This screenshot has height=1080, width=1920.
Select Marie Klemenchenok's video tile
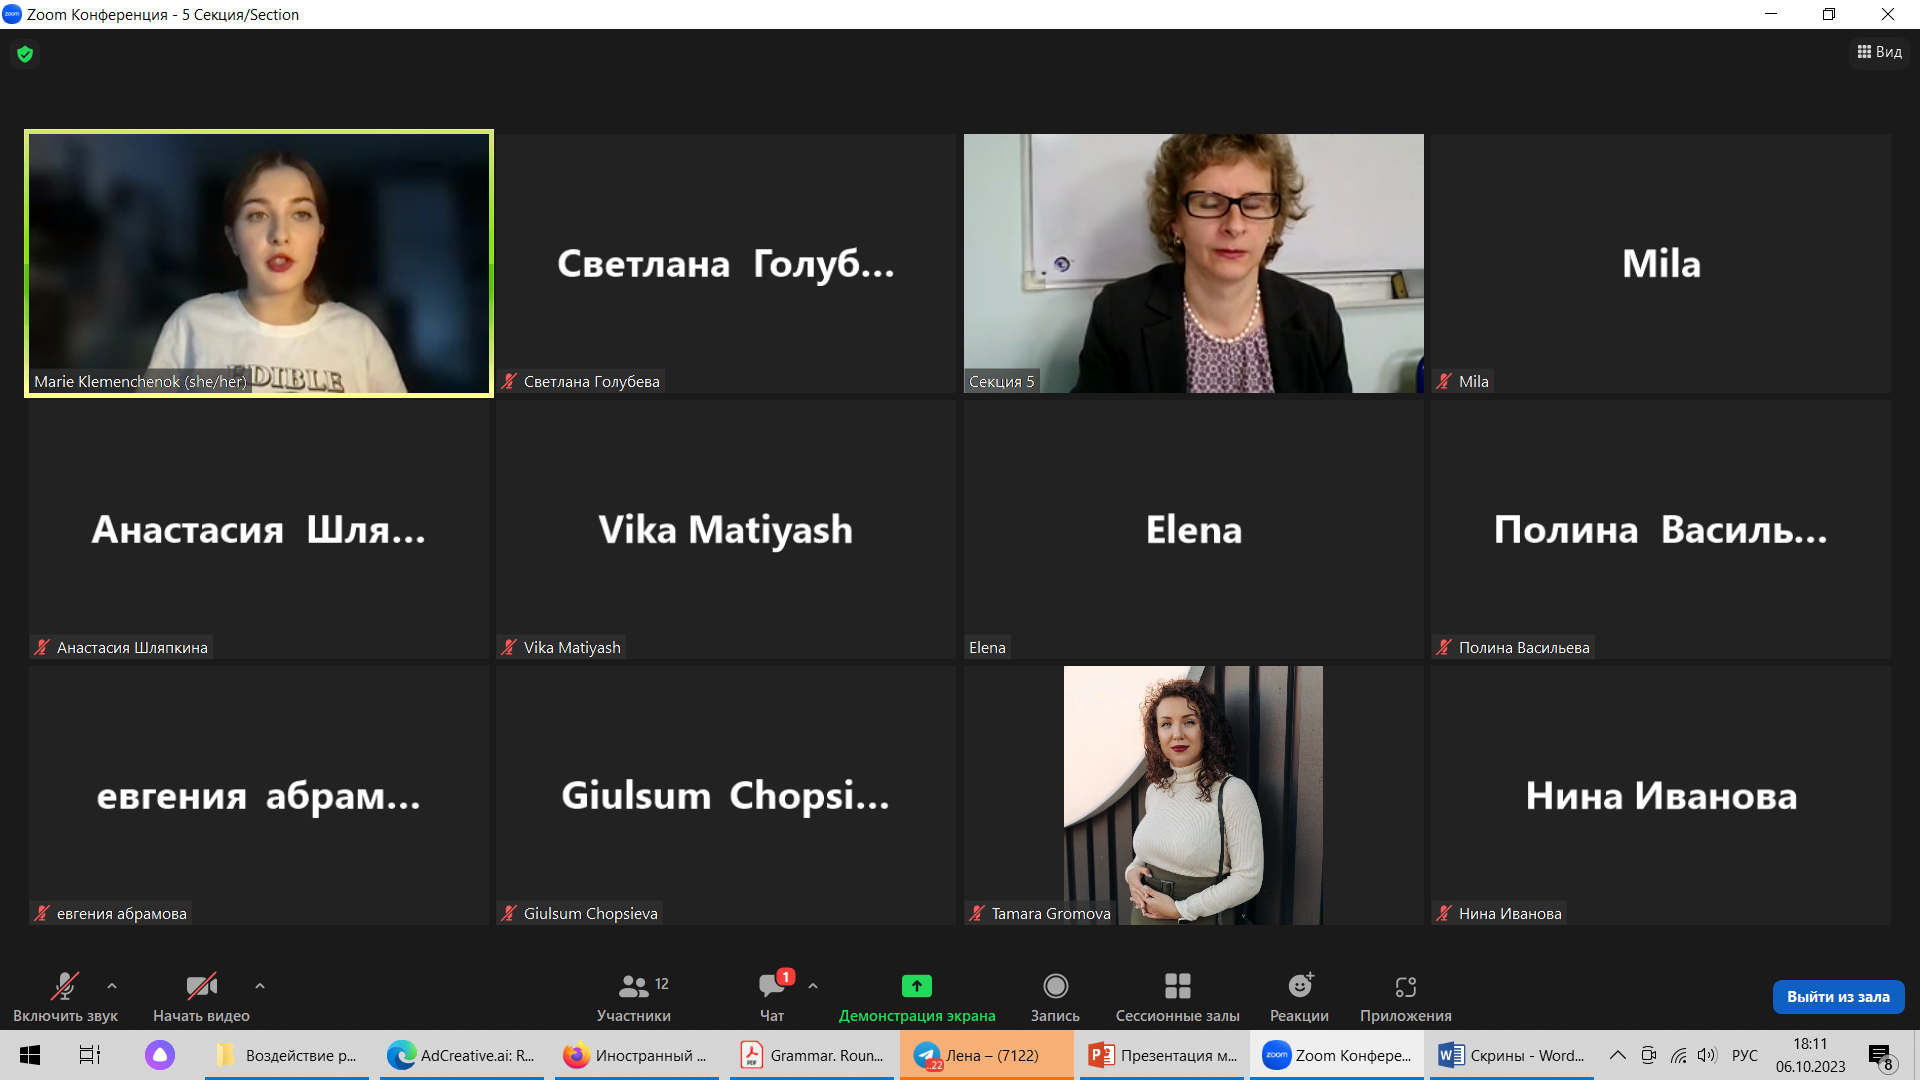point(259,263)
